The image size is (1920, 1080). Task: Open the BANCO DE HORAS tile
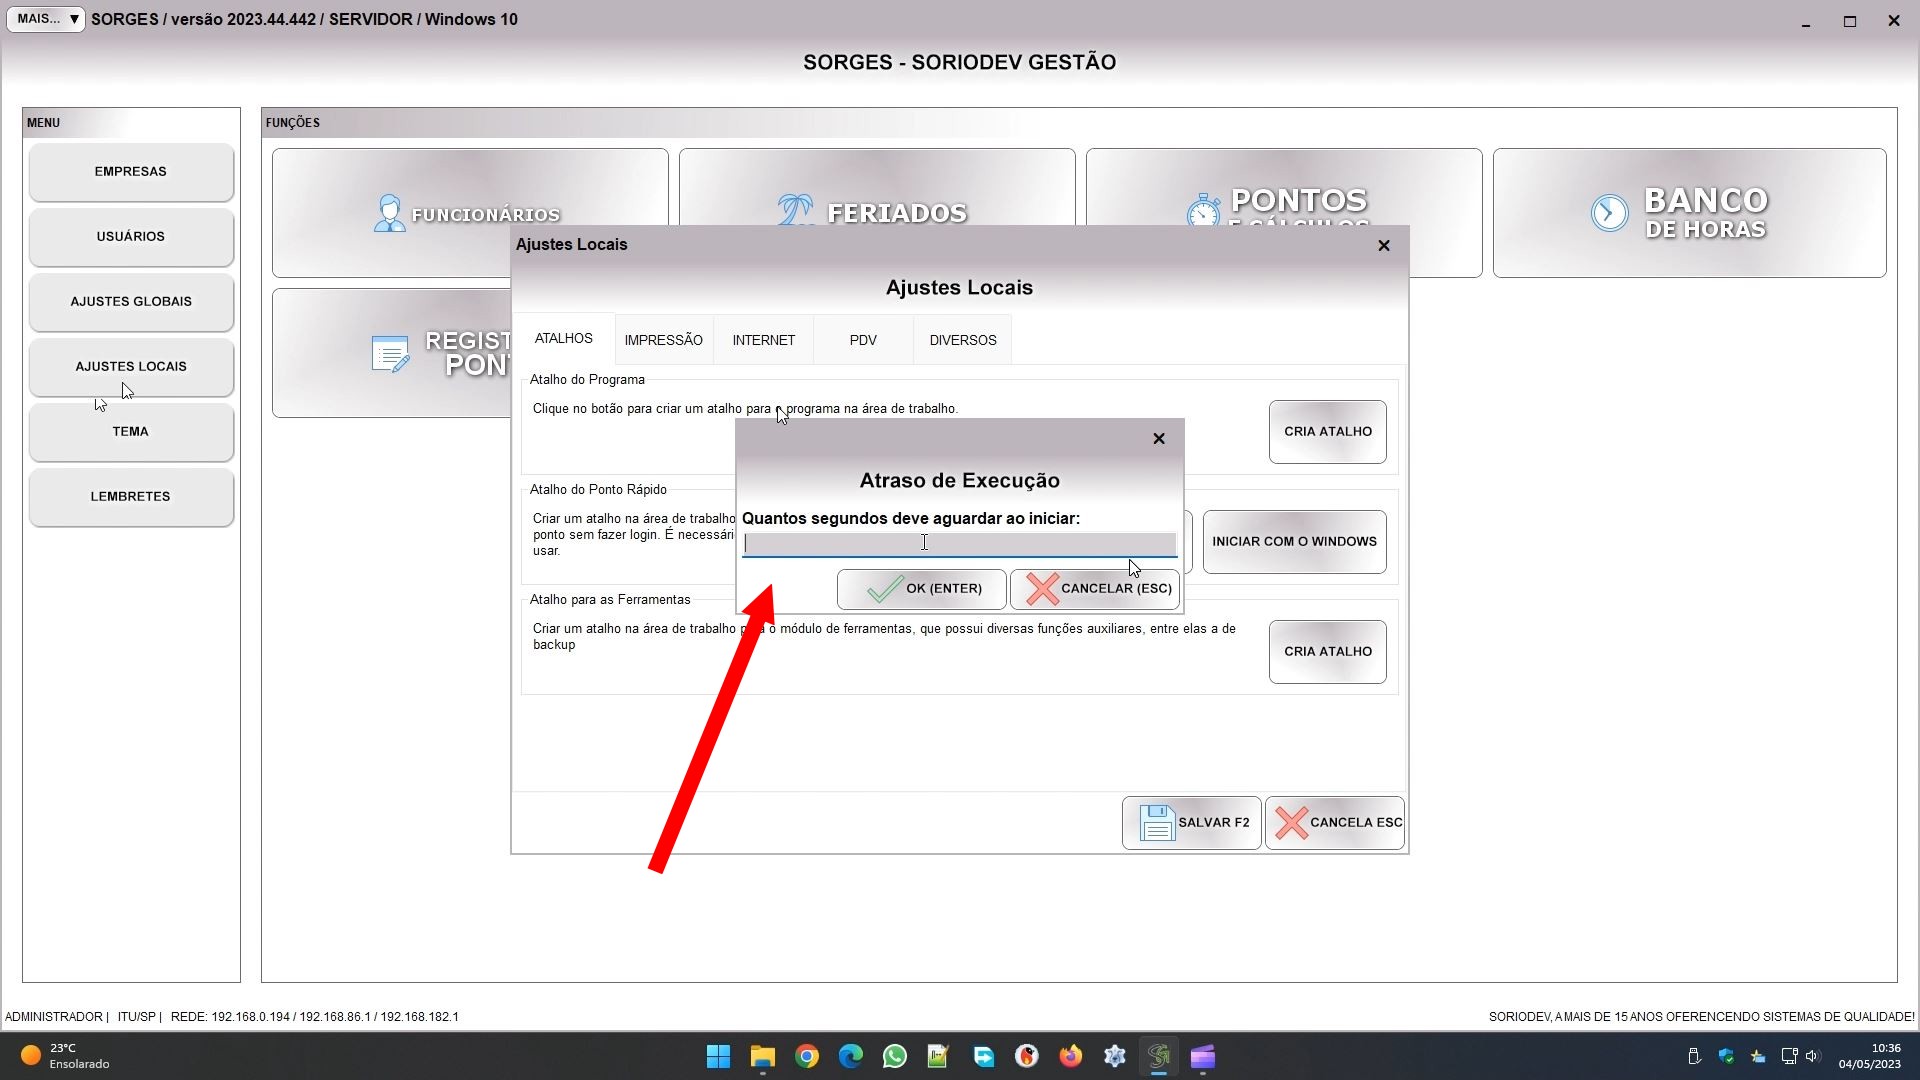tap(1689, 213)
